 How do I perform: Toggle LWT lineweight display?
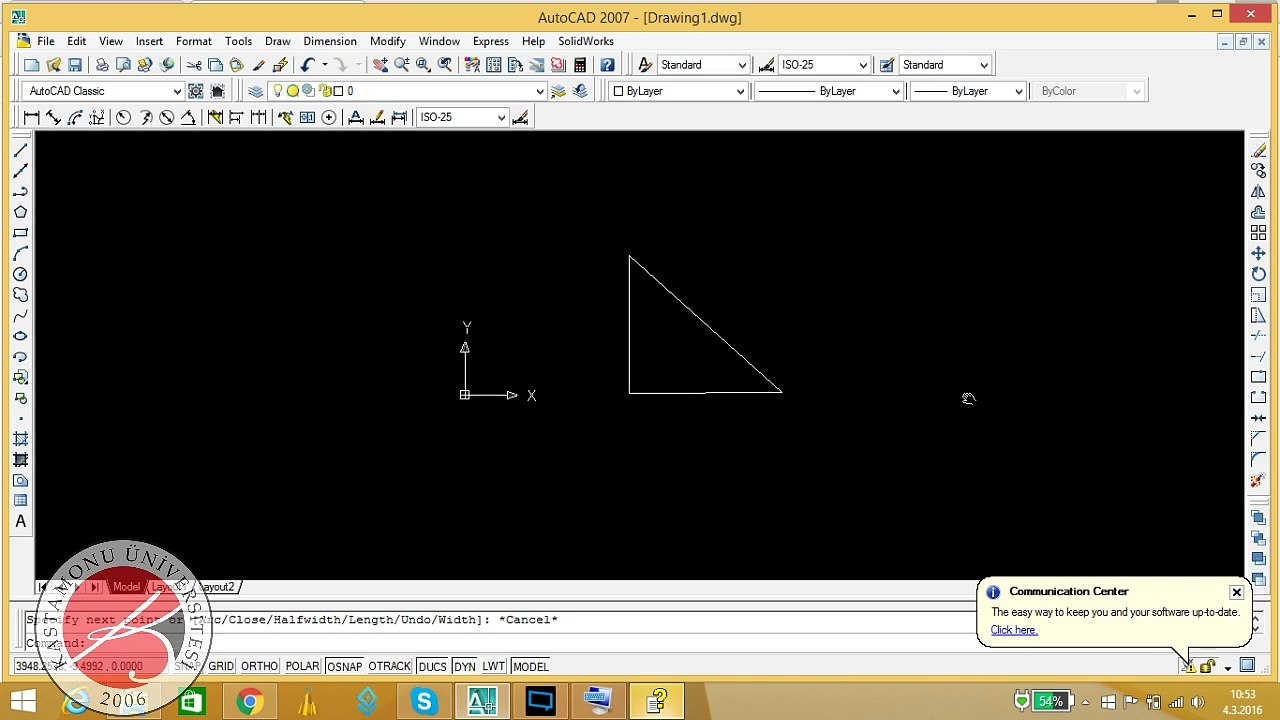tap(494, 666)
